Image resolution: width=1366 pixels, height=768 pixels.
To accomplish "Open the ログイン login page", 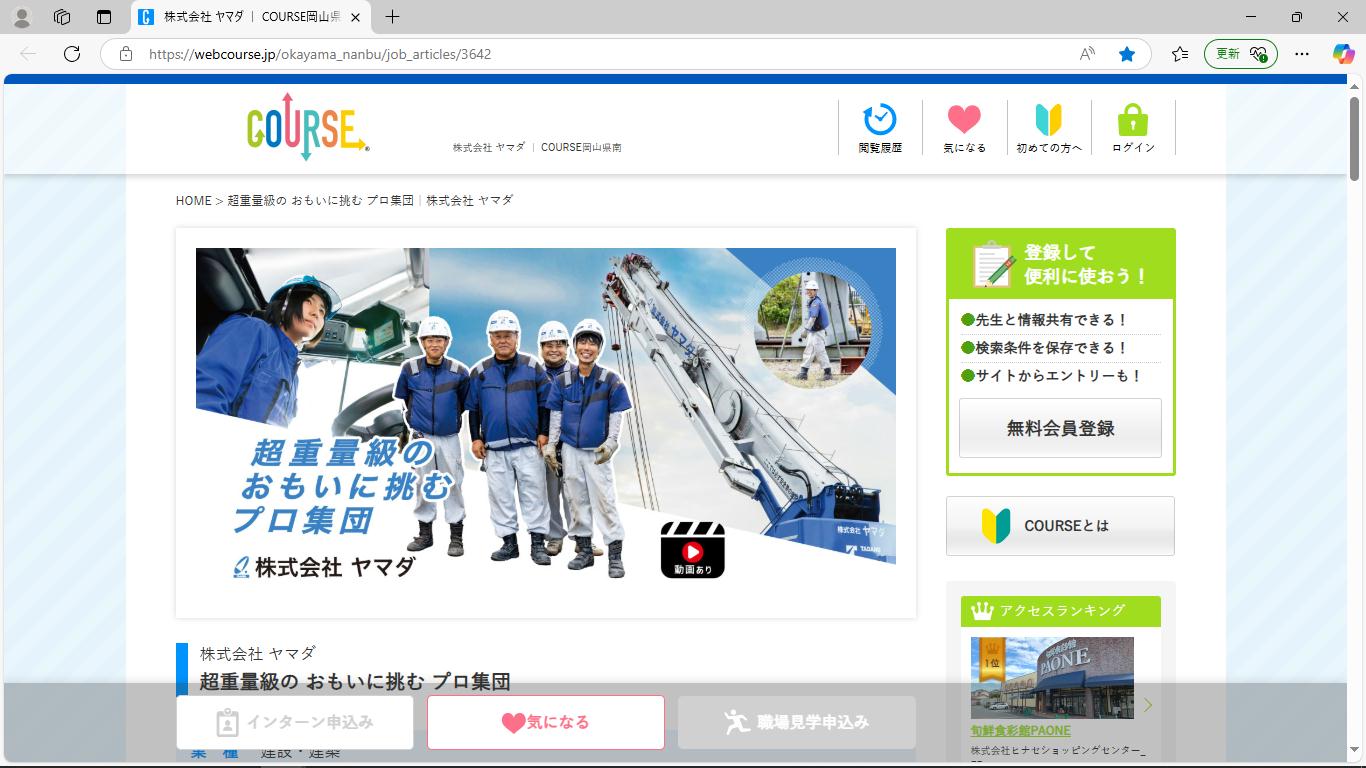I will tap(1133, 128).
